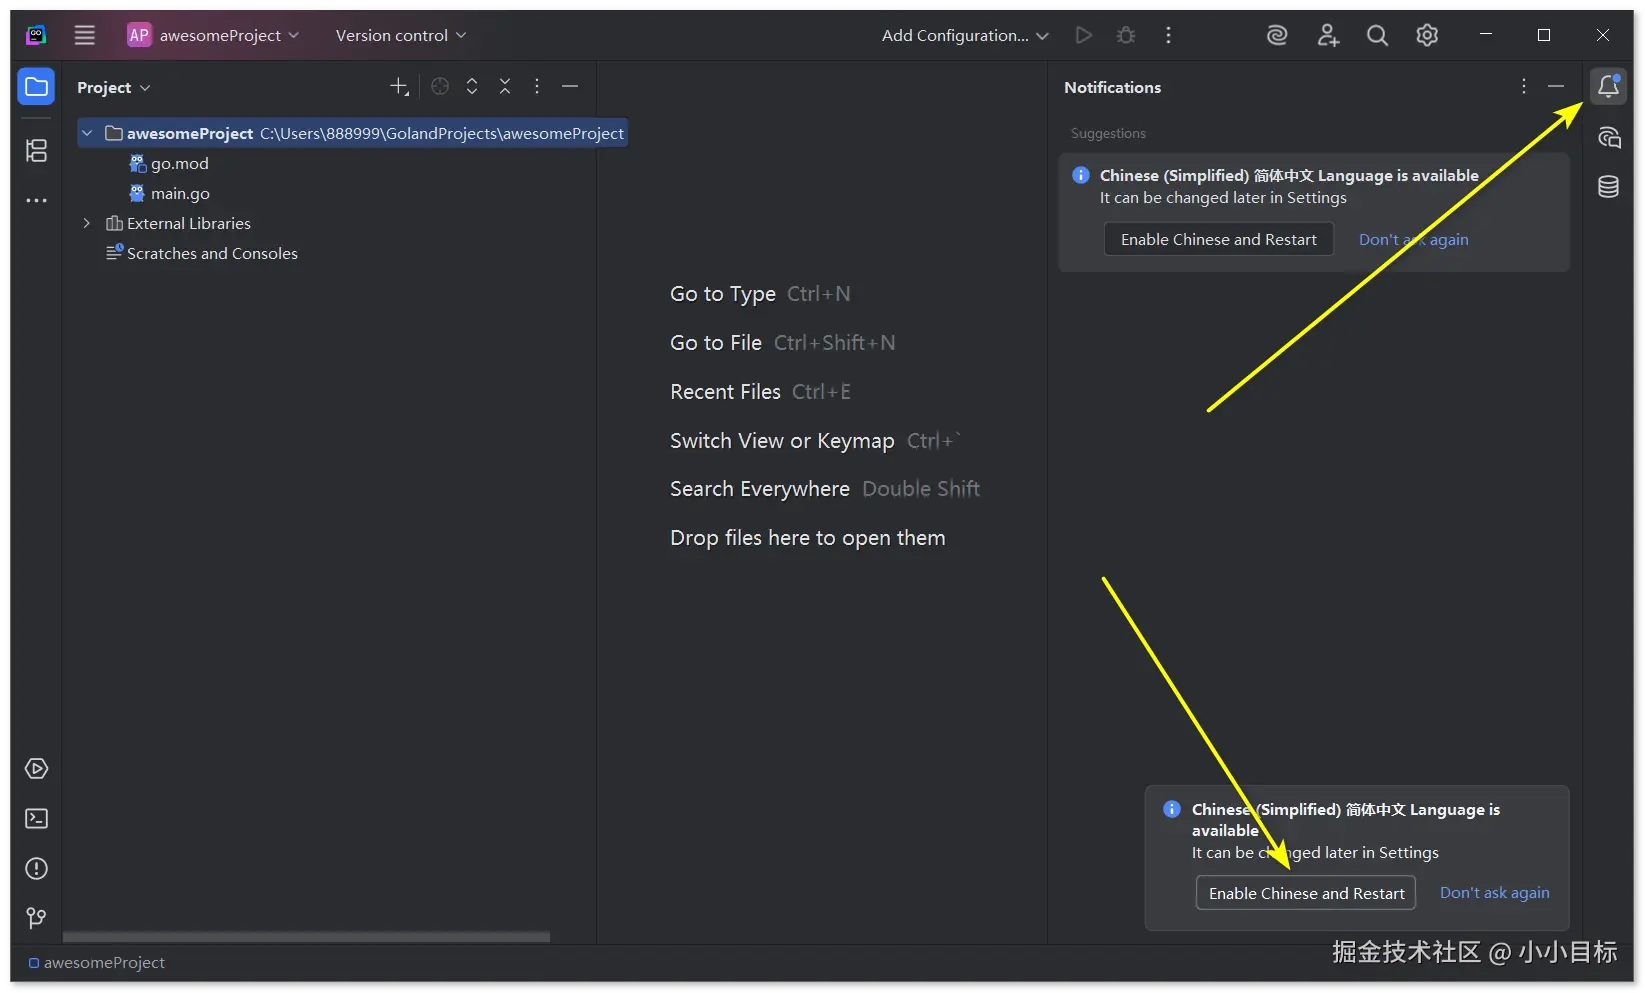Toggle the Notifications bell icon
Viewport: 1645px width, 993px height.
point(1608,87)
